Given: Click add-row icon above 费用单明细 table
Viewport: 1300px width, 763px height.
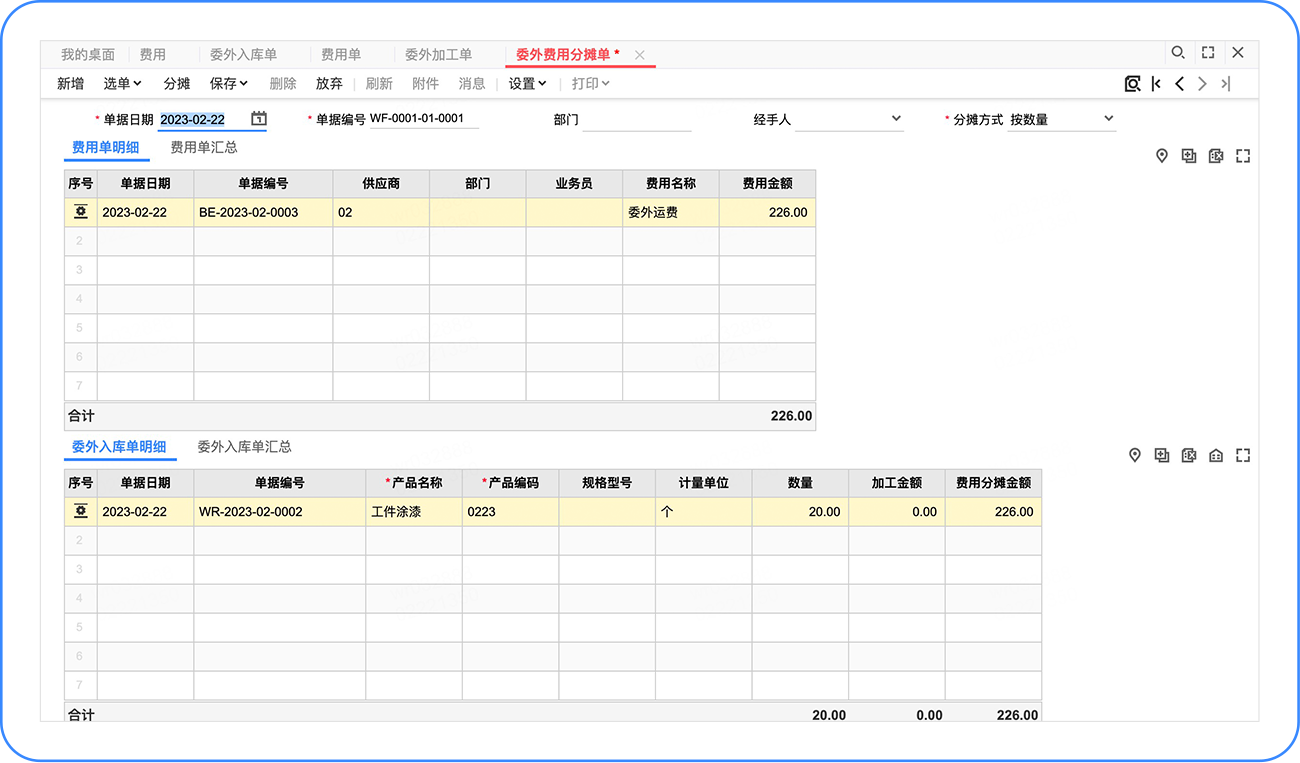Looking at the screenshot, I should click(1189, 156).
